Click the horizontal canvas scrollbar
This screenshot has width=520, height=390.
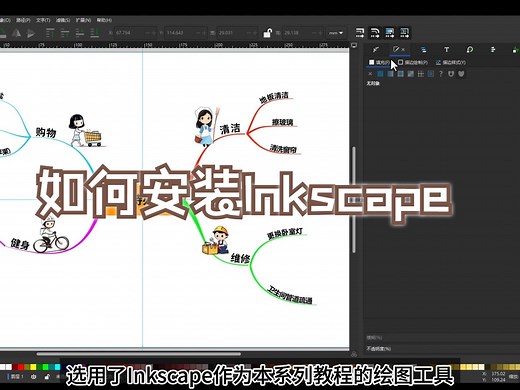pos(138,354)
